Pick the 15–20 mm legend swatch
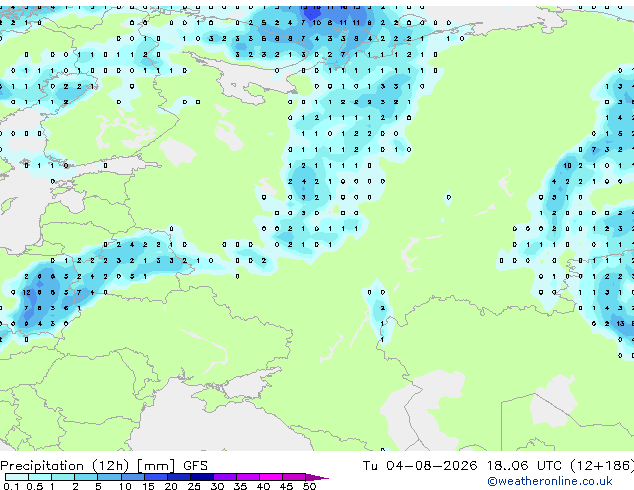This screenshot has height=490, width=634. coord(156,477)
